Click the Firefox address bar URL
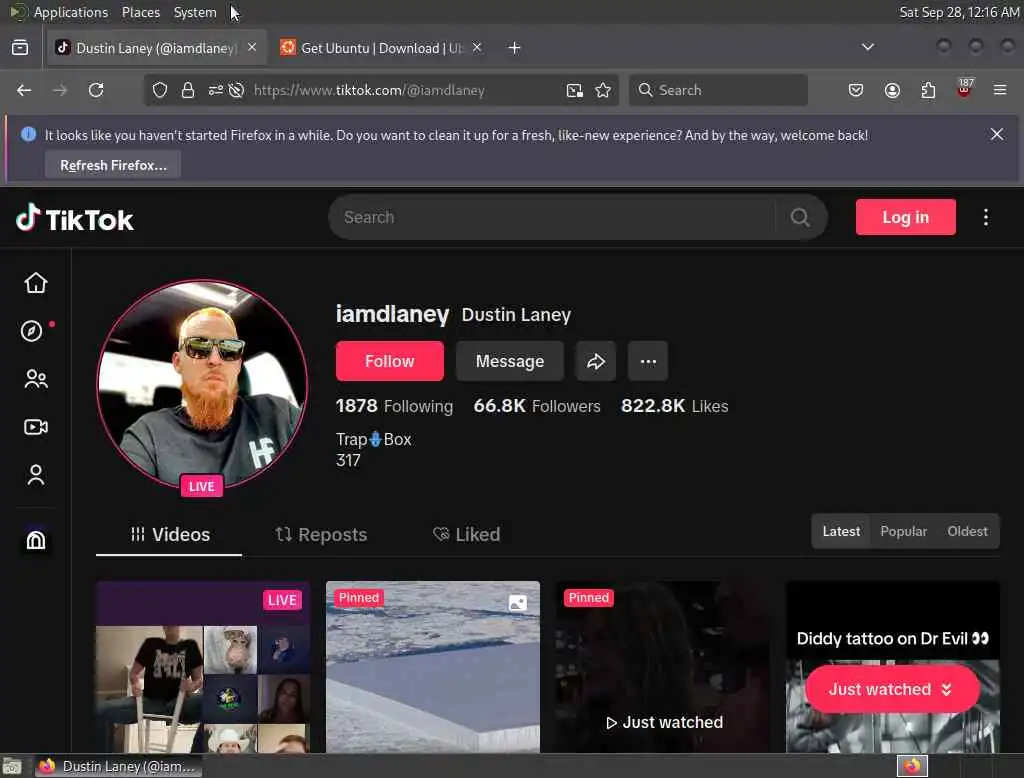This screenshot has height=778, width=1024. point(369,90)
